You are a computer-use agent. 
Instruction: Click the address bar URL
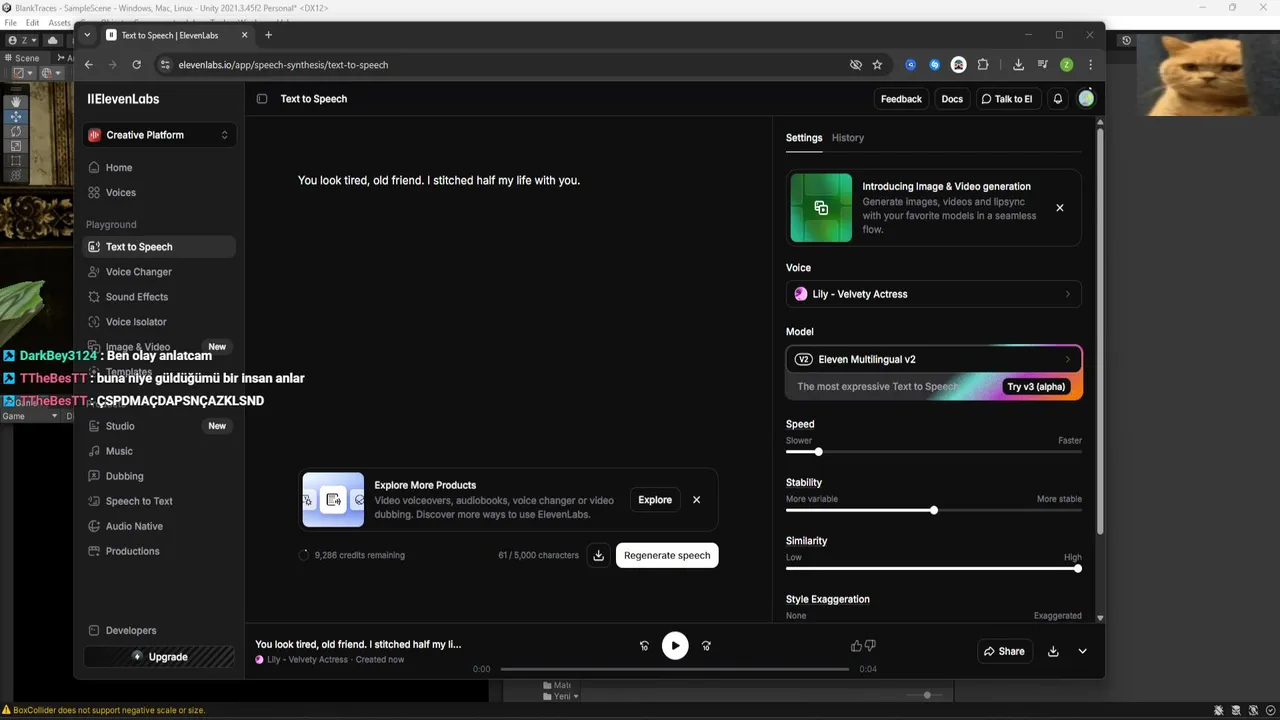pos(283,65)
